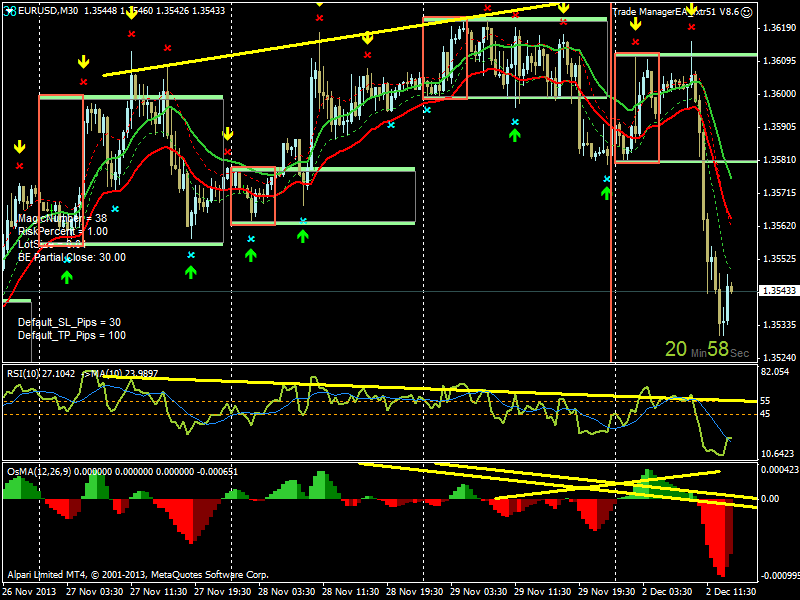
Task: Click the 20 Min 58 Sec candle countdown timer
Action: [x=707, y=349]
